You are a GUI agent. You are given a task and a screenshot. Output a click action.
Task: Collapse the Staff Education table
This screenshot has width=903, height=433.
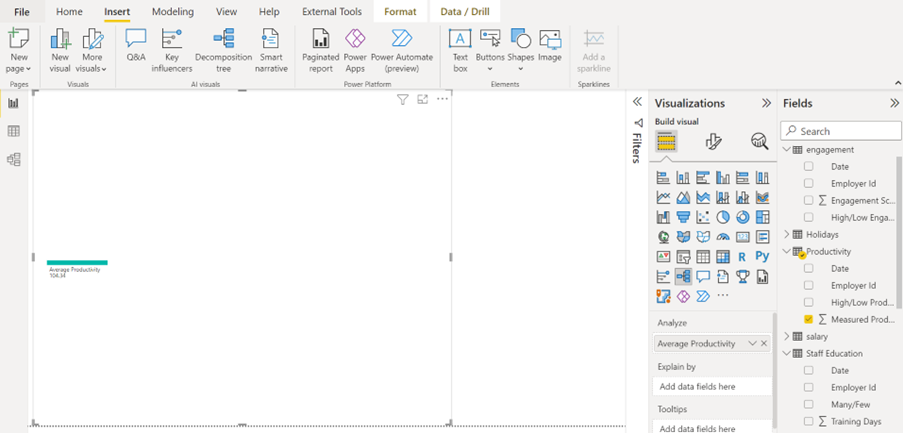pos(787,354)
